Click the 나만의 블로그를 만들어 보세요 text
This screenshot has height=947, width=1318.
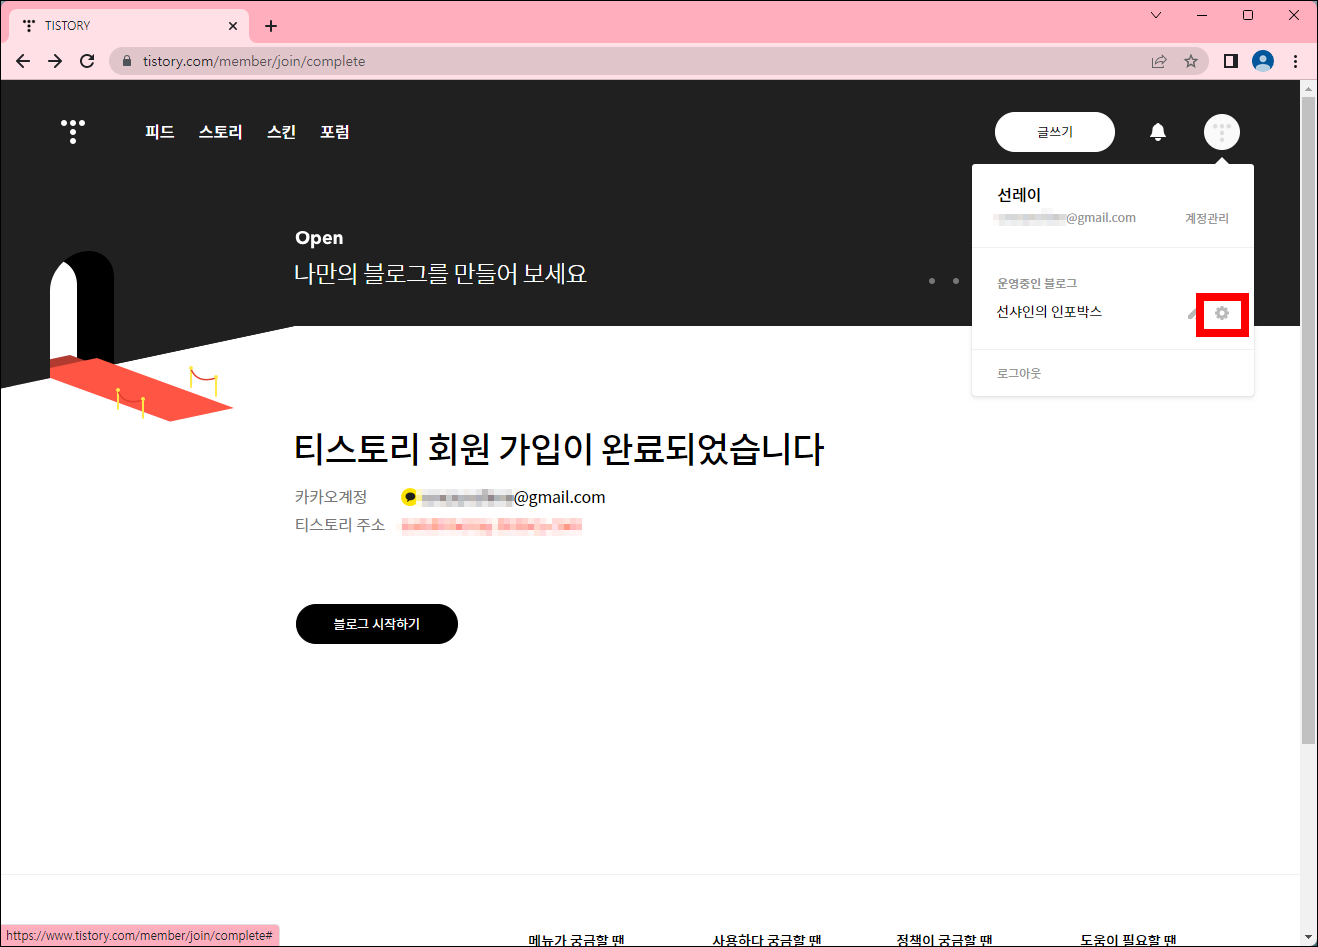(x=440, y=274)
